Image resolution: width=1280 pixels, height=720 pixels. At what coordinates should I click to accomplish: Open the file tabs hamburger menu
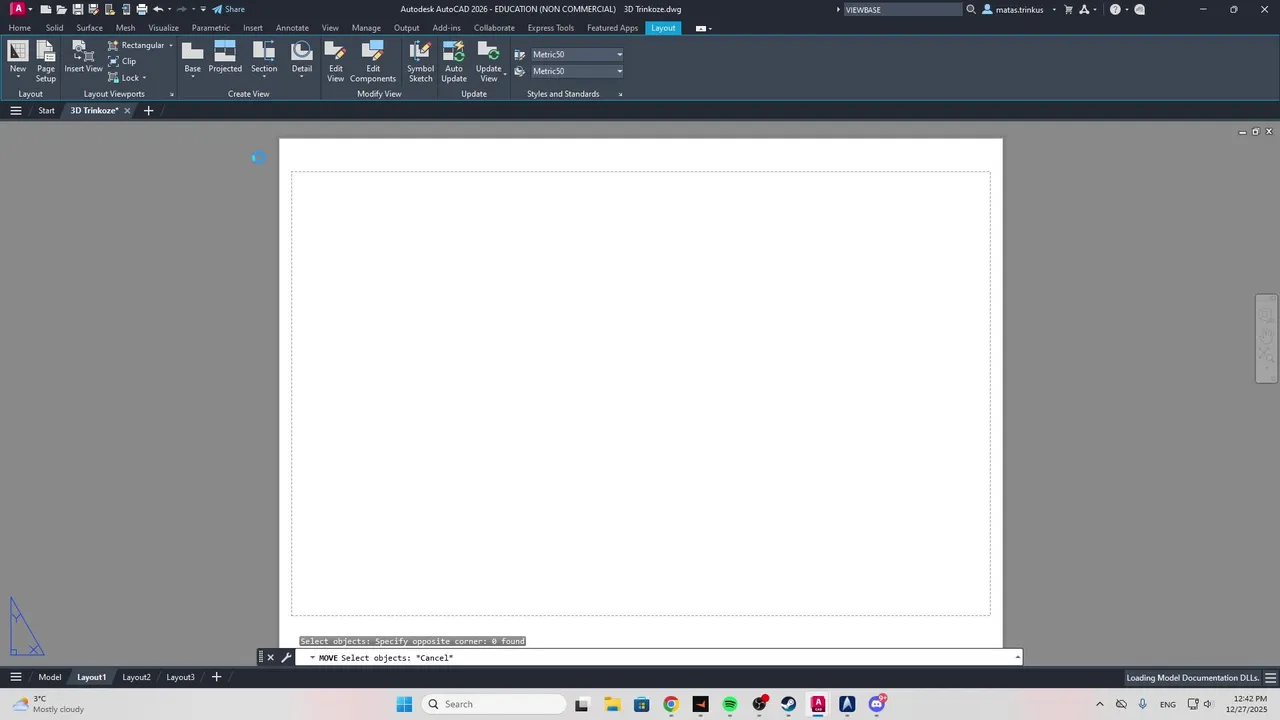[x=16, y=110]
